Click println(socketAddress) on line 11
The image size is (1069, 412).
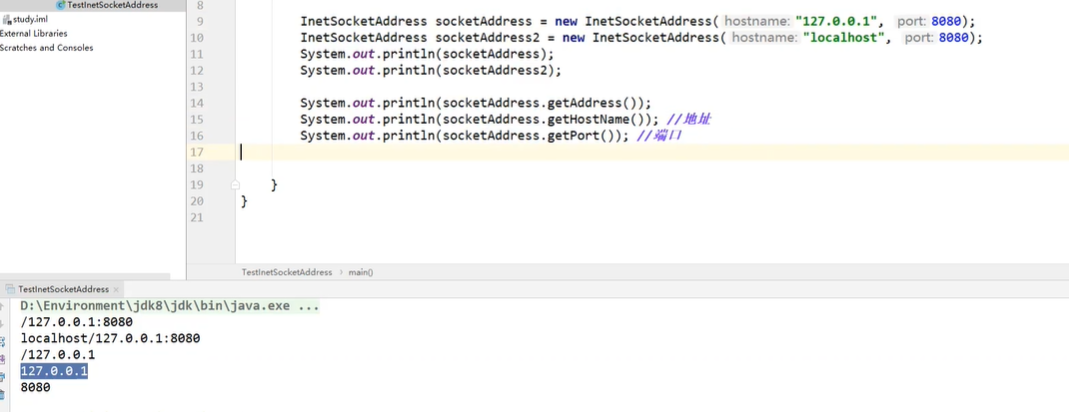[x=464, y=54]
